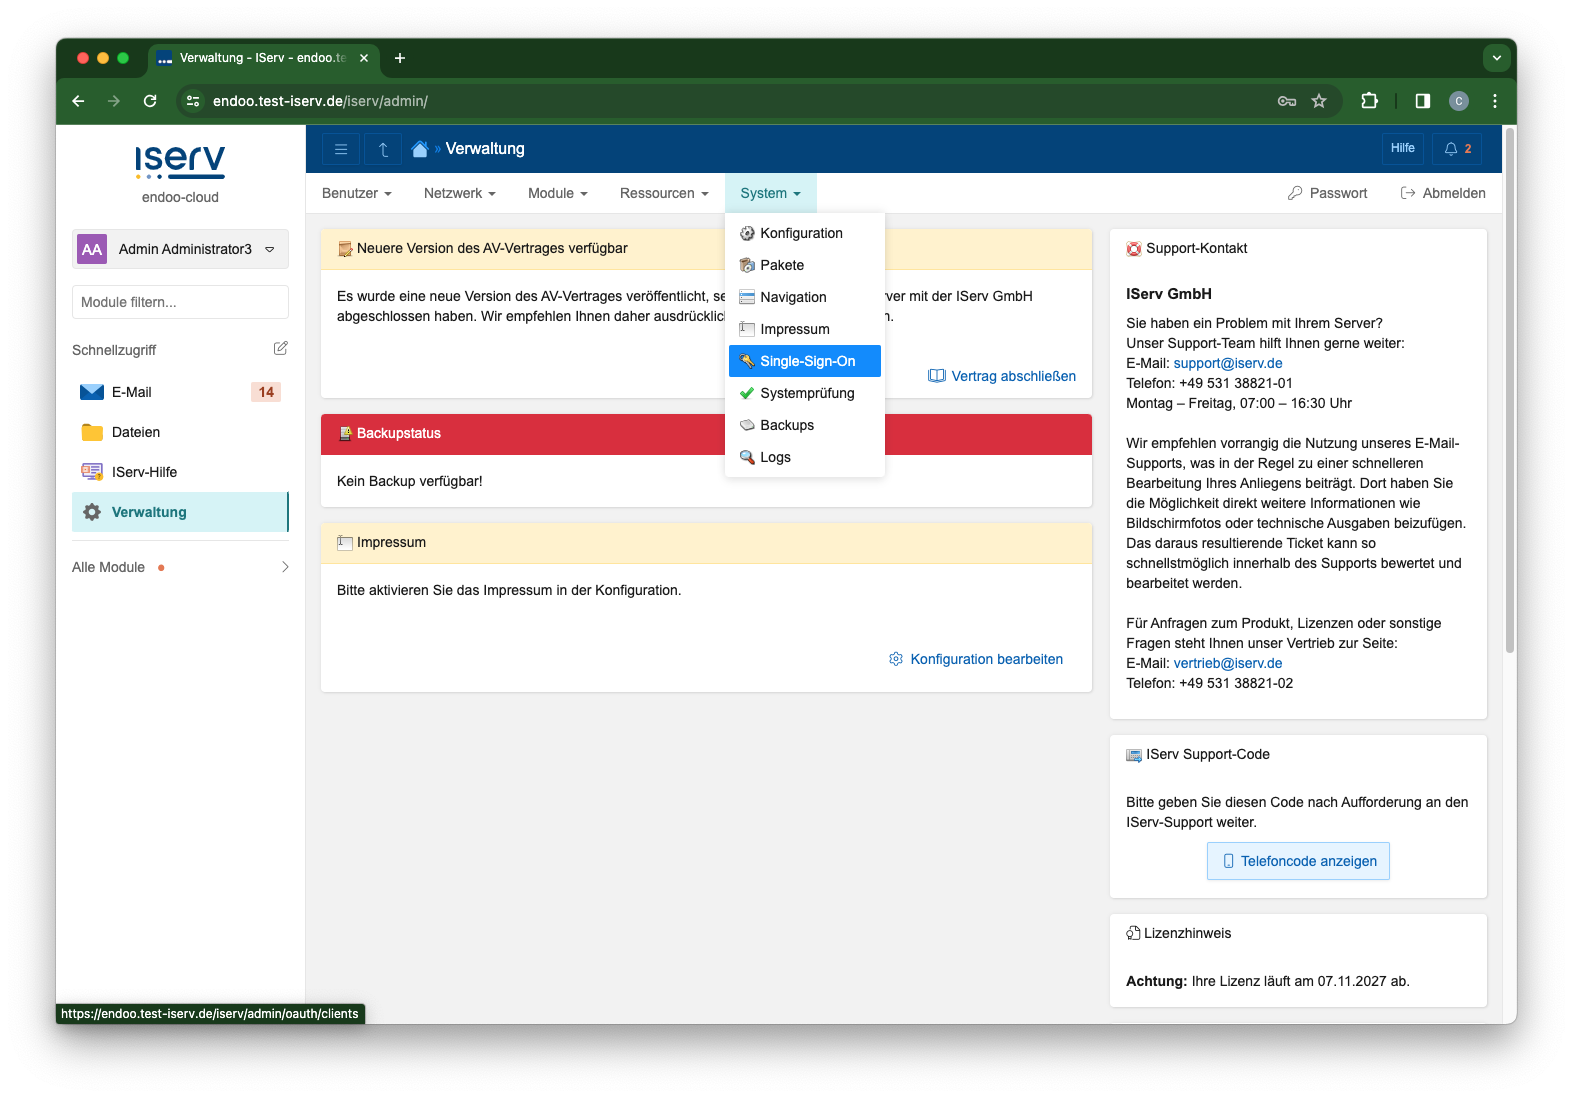The width and height of the screenshot is (1573, 1098).
Task: Close the Verwaltung browser tab
Action: (x=364, y=58)
